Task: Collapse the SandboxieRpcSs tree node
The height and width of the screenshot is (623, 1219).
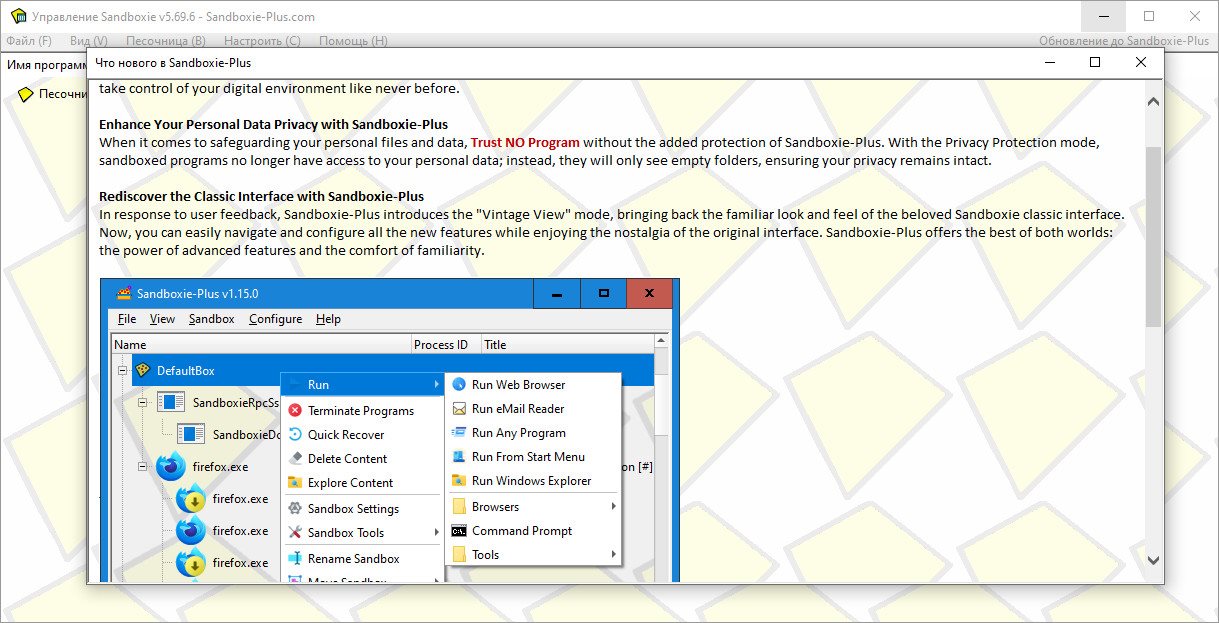Action: click(x=143, y=402)
